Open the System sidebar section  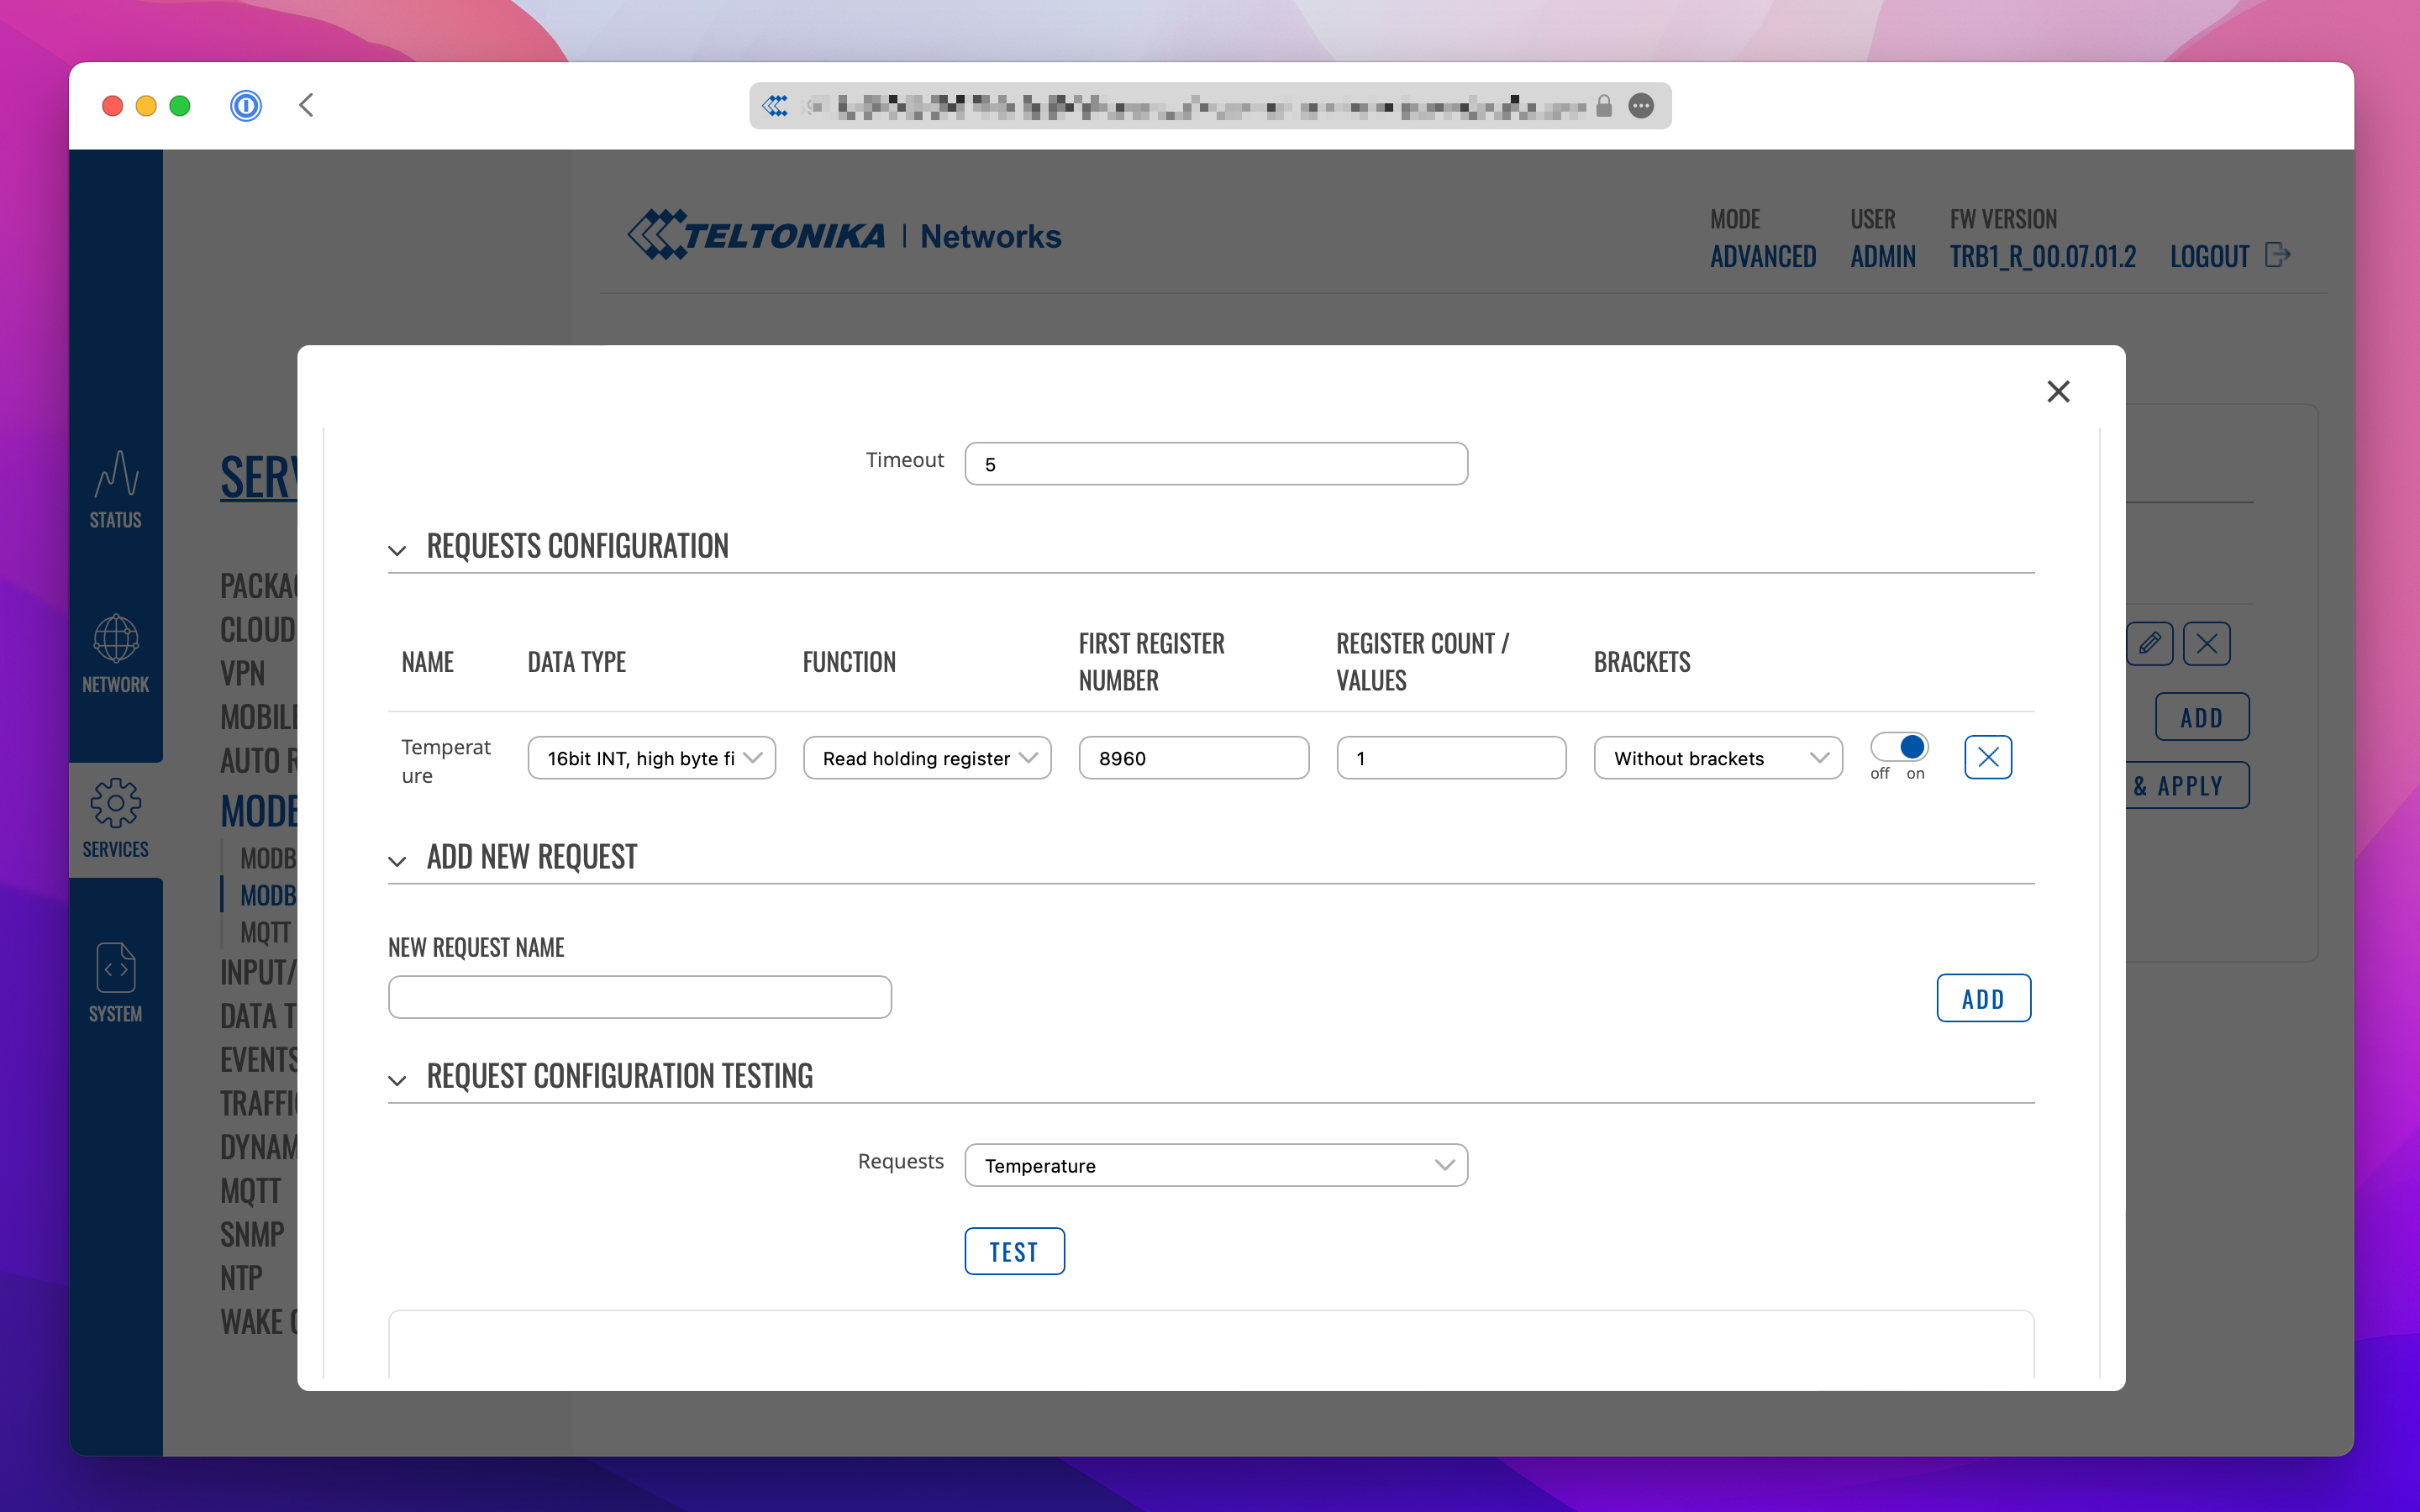[115, 983]
